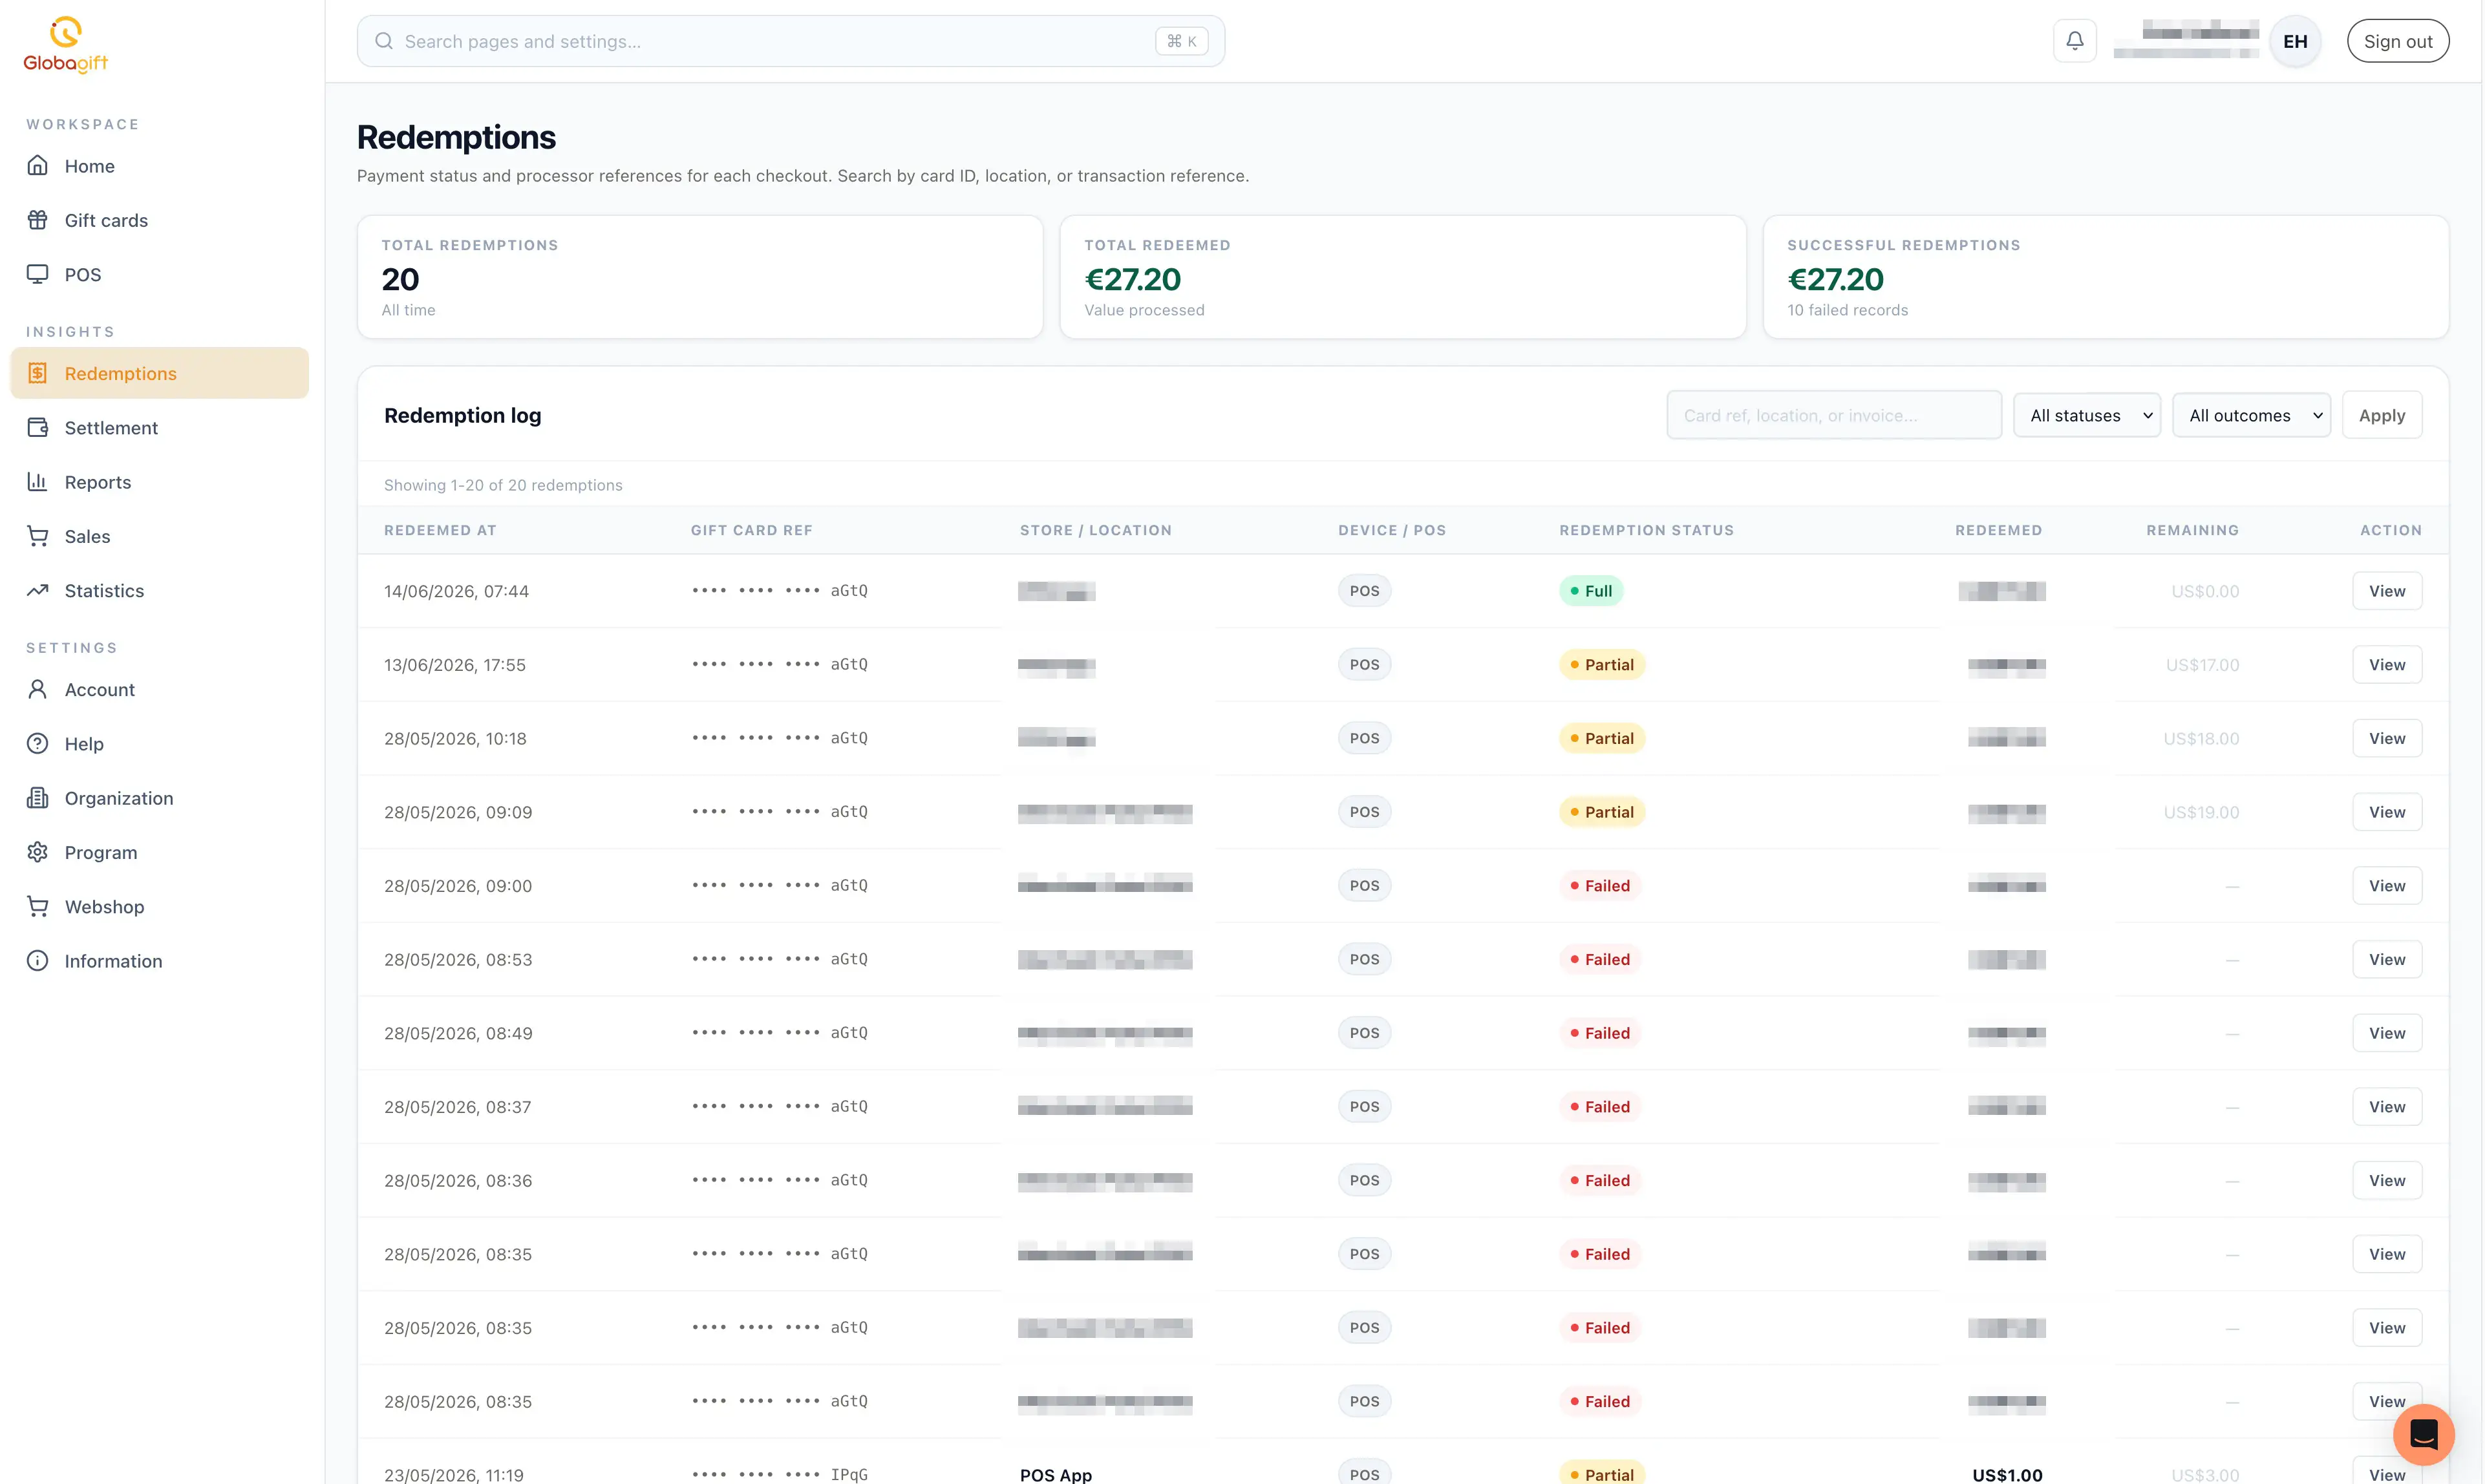Image resolution: width=2485 pixels, height=1484 pixels.
Task: Open Gift cards in sidebar
Action: point(160,220)
